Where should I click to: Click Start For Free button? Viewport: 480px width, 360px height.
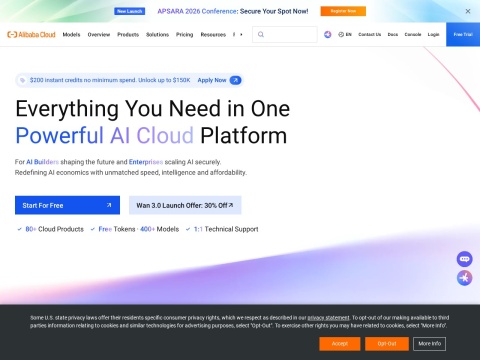pyautogui.click(x=67, y=205)
